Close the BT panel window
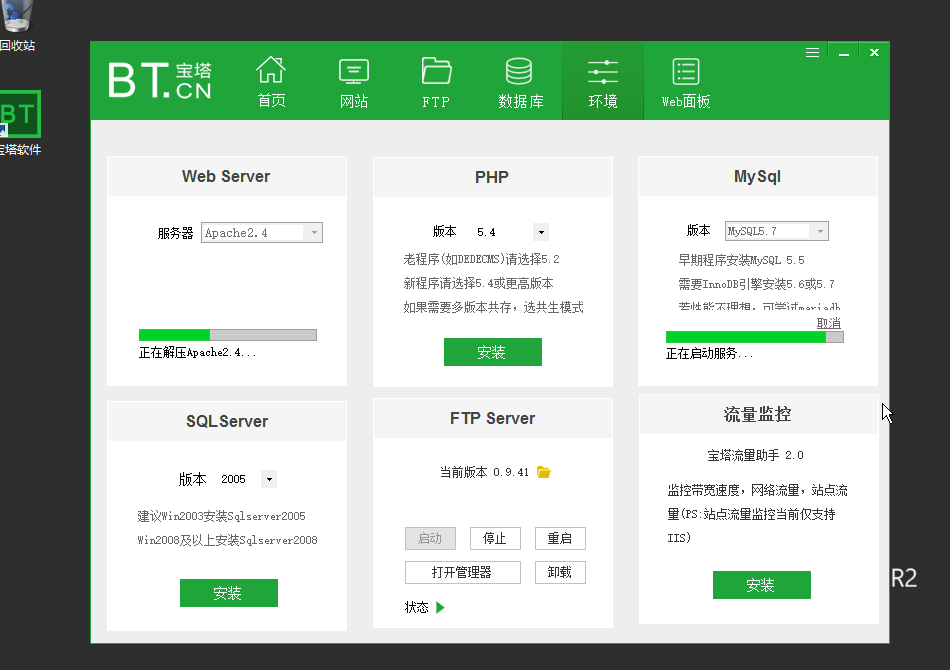Image resolution: width=950 pixels, height=670 pixels. click(x=874, y=53)
